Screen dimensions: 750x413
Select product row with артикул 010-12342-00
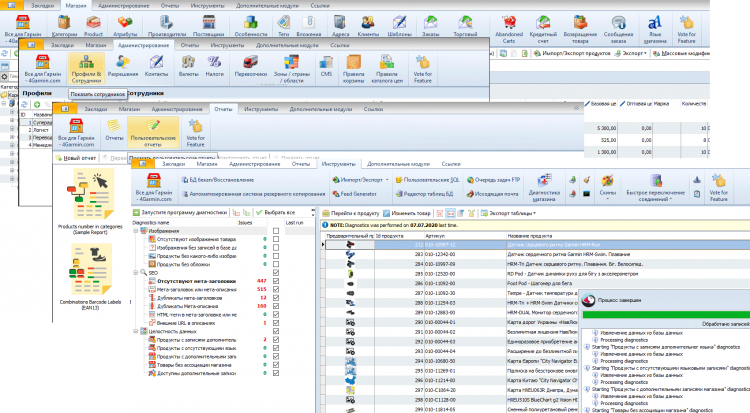click(536, 254)
